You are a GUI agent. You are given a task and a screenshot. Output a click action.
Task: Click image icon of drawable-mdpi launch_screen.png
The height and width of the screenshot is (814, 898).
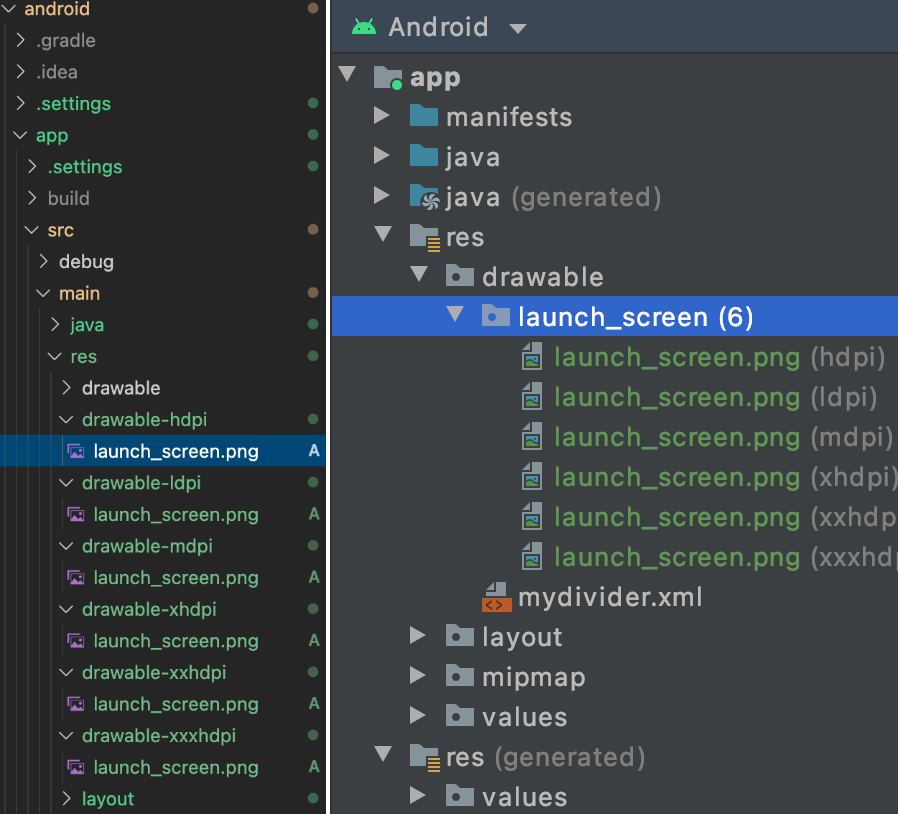(76, 577)
